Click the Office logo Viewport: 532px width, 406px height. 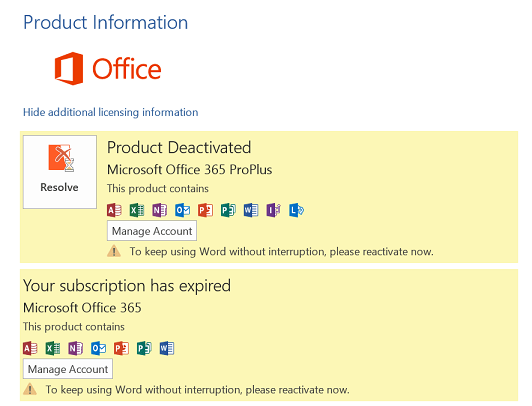108,69
